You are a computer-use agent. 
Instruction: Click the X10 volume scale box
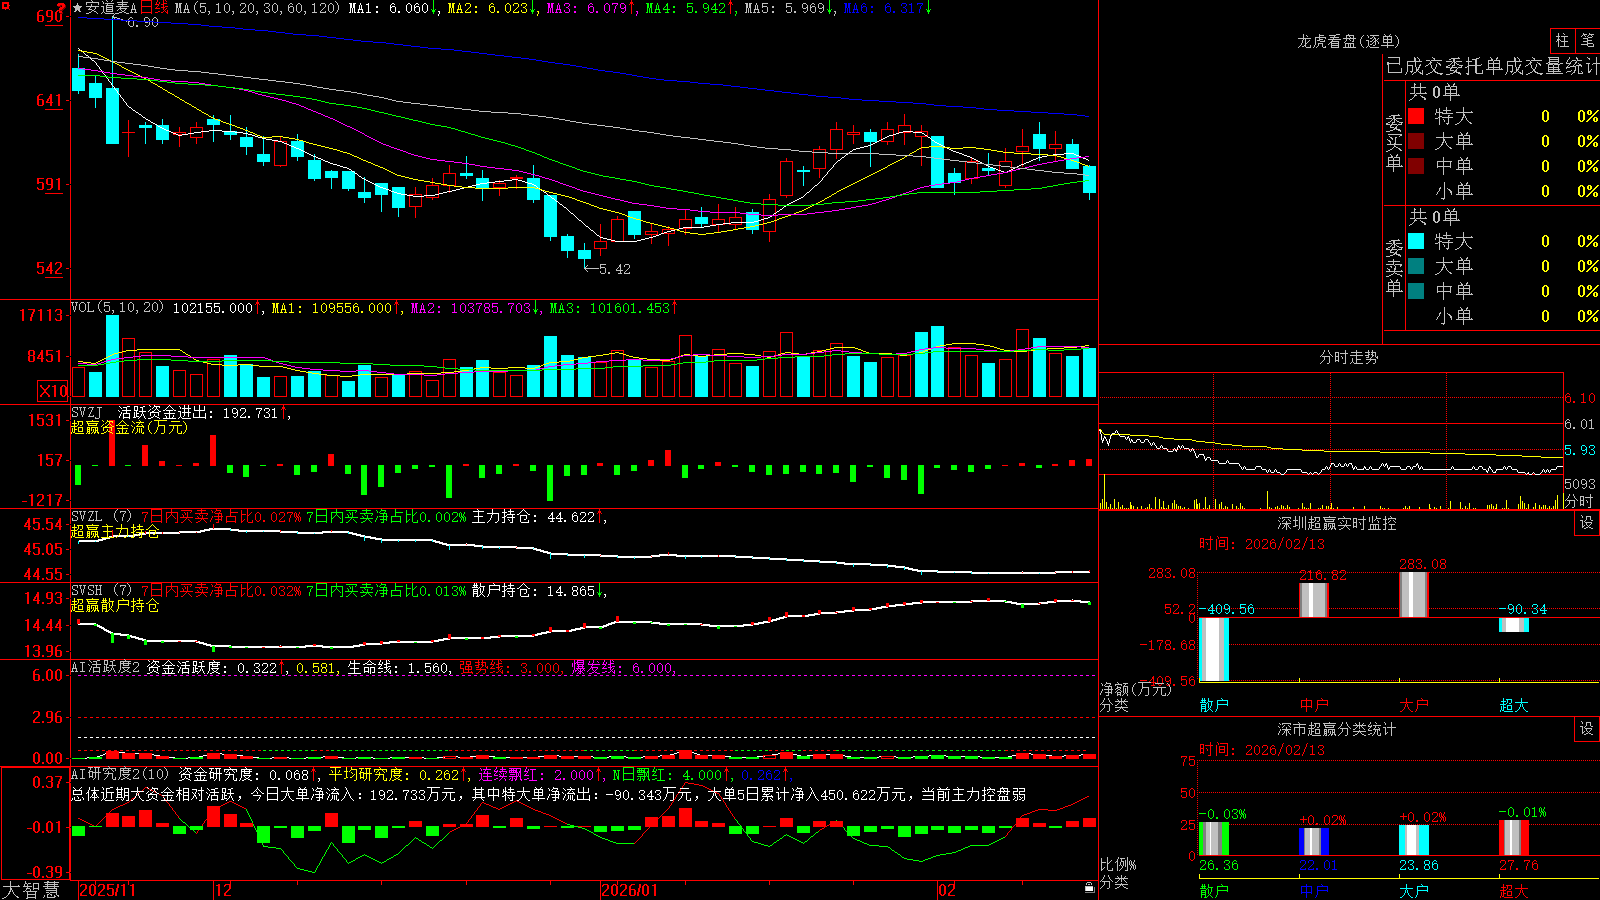pos(53,391)
